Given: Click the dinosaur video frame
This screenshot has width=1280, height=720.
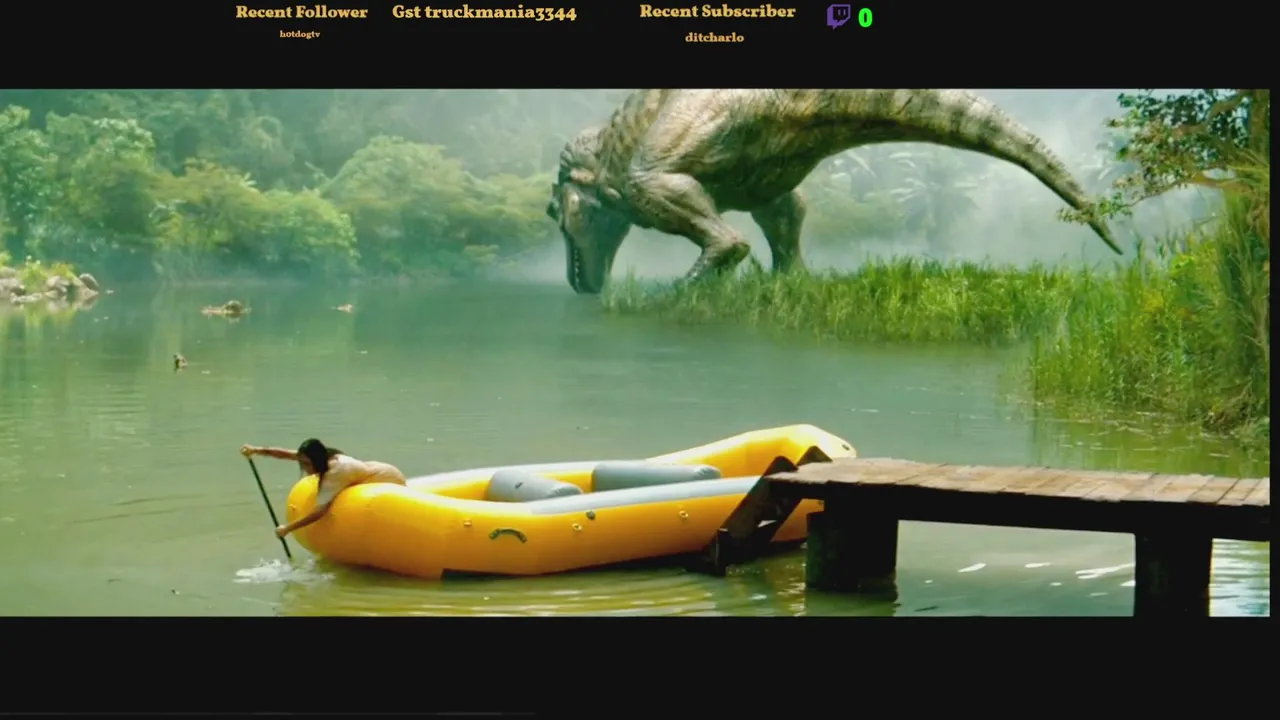Looking at the screenshot, I should [x=634, y=352].
